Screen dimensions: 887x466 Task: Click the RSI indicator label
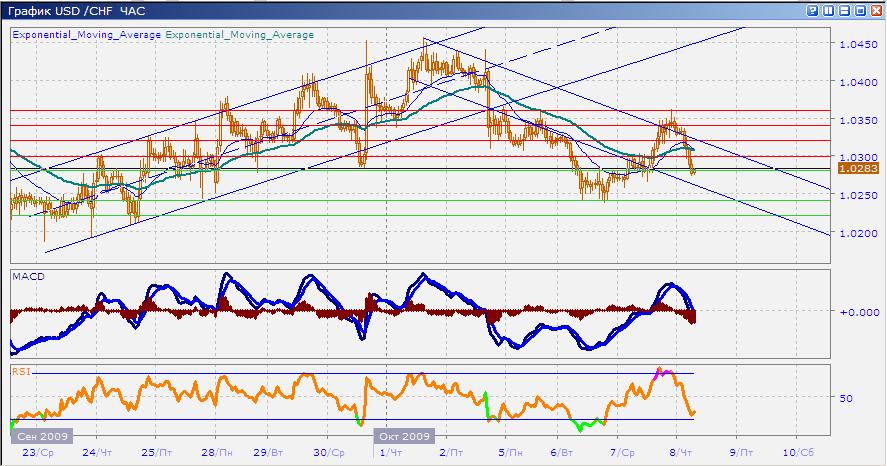click(20, 371)
